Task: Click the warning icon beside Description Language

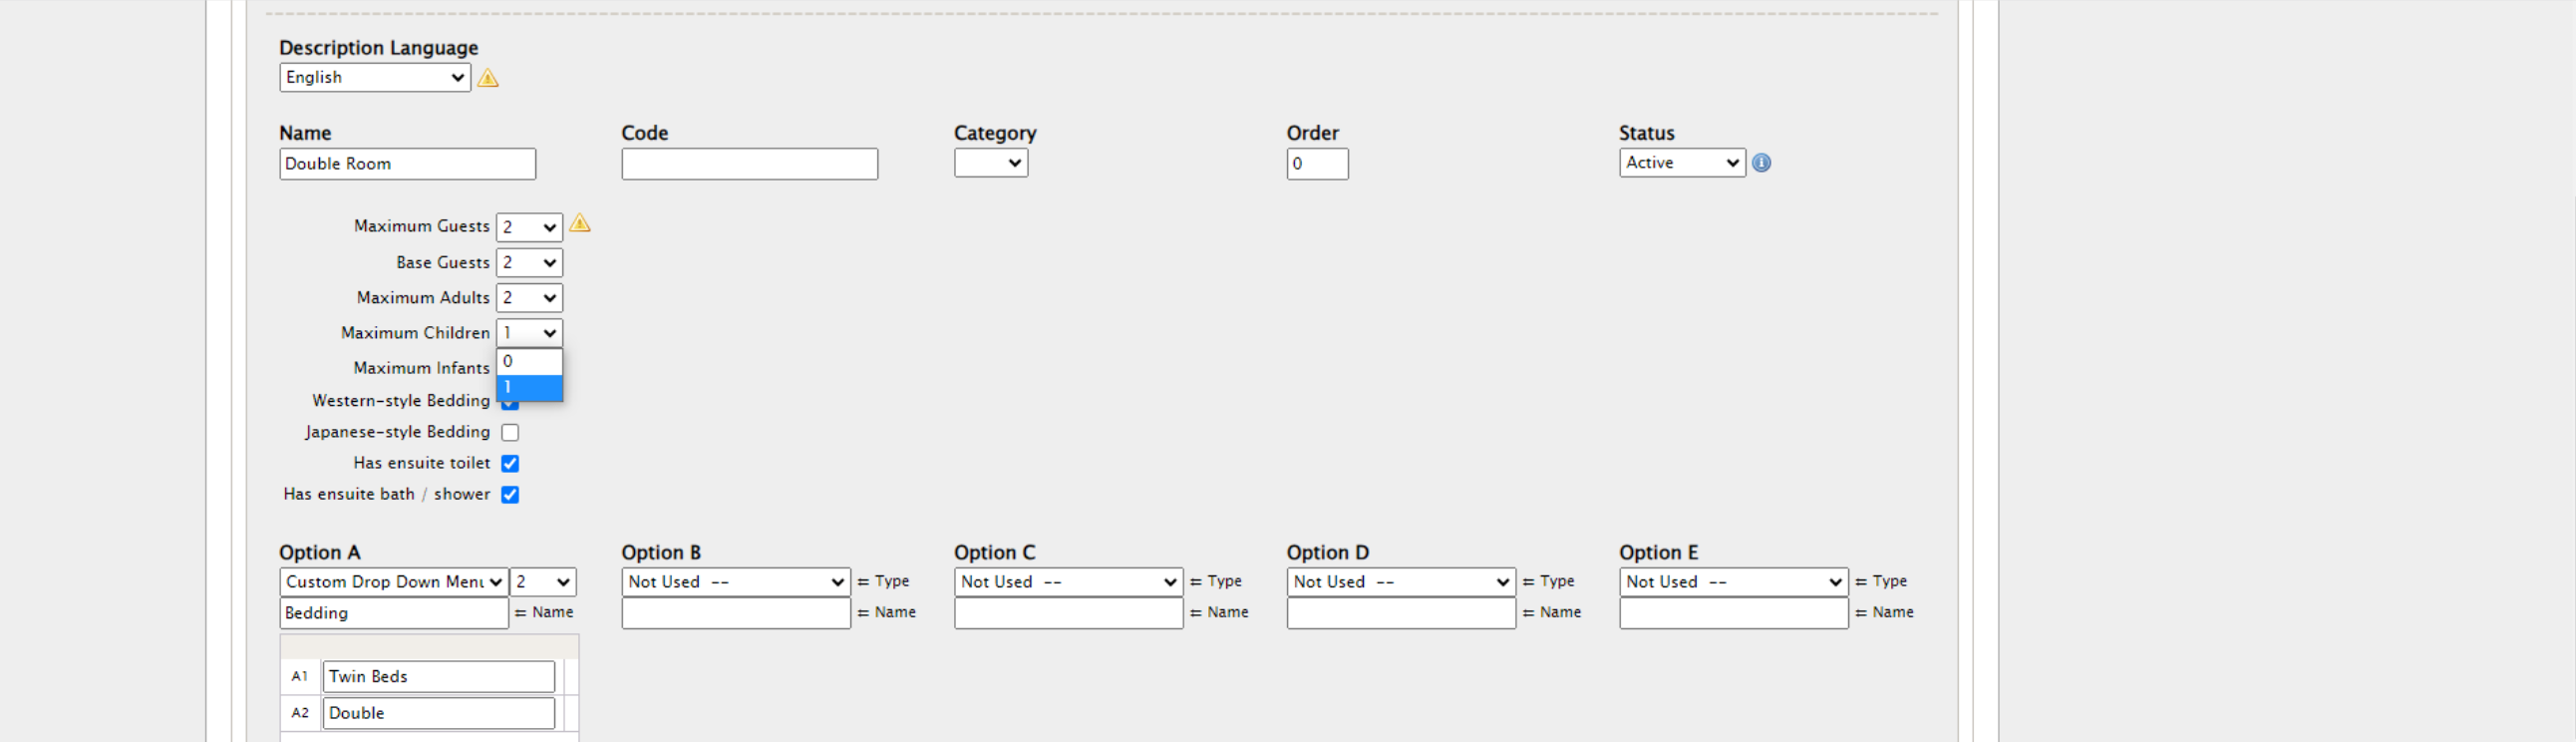Action: click(x=487, y=78)
